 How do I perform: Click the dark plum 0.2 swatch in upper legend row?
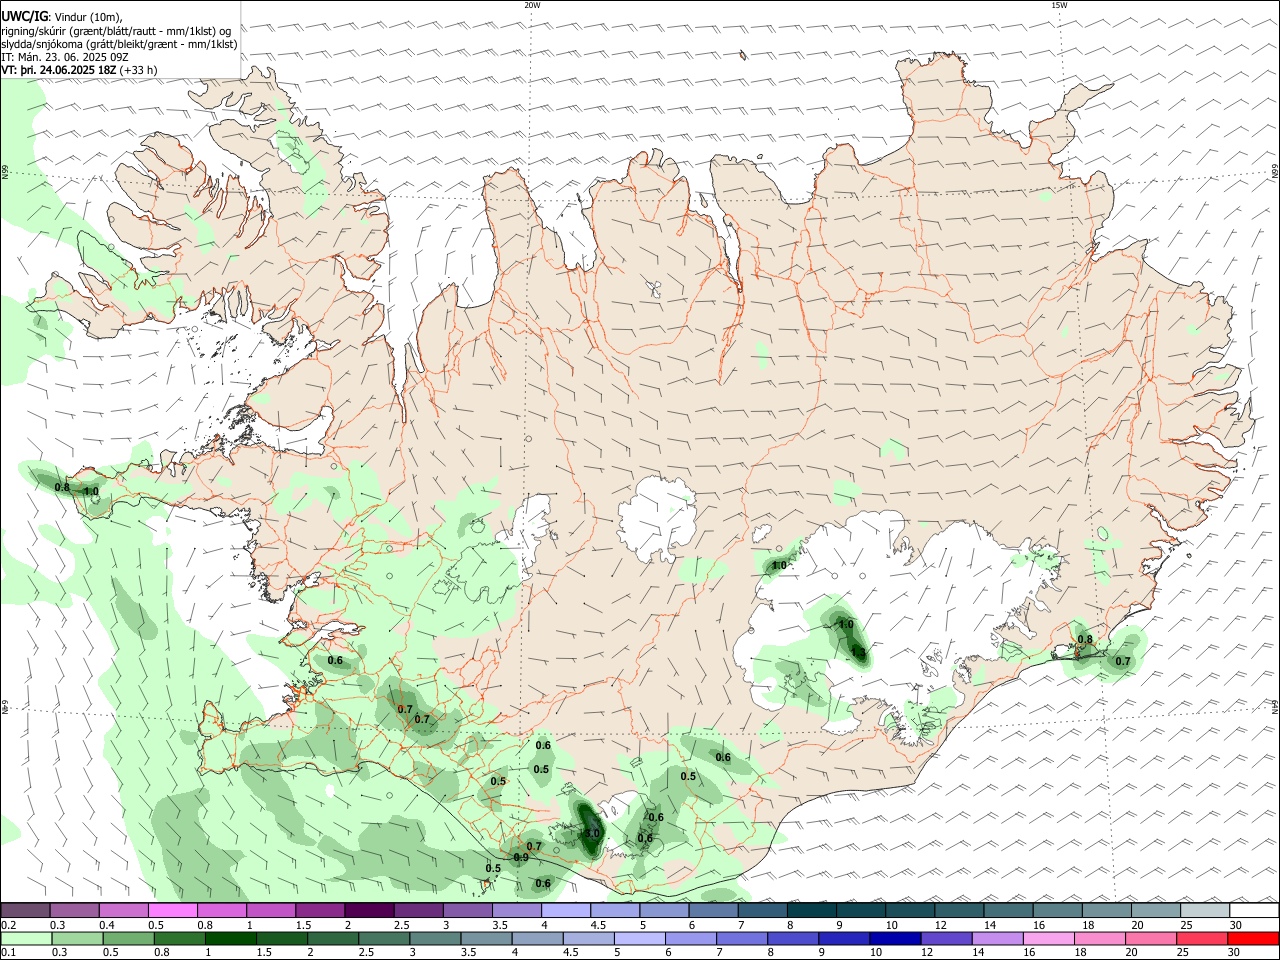point(25,910)
